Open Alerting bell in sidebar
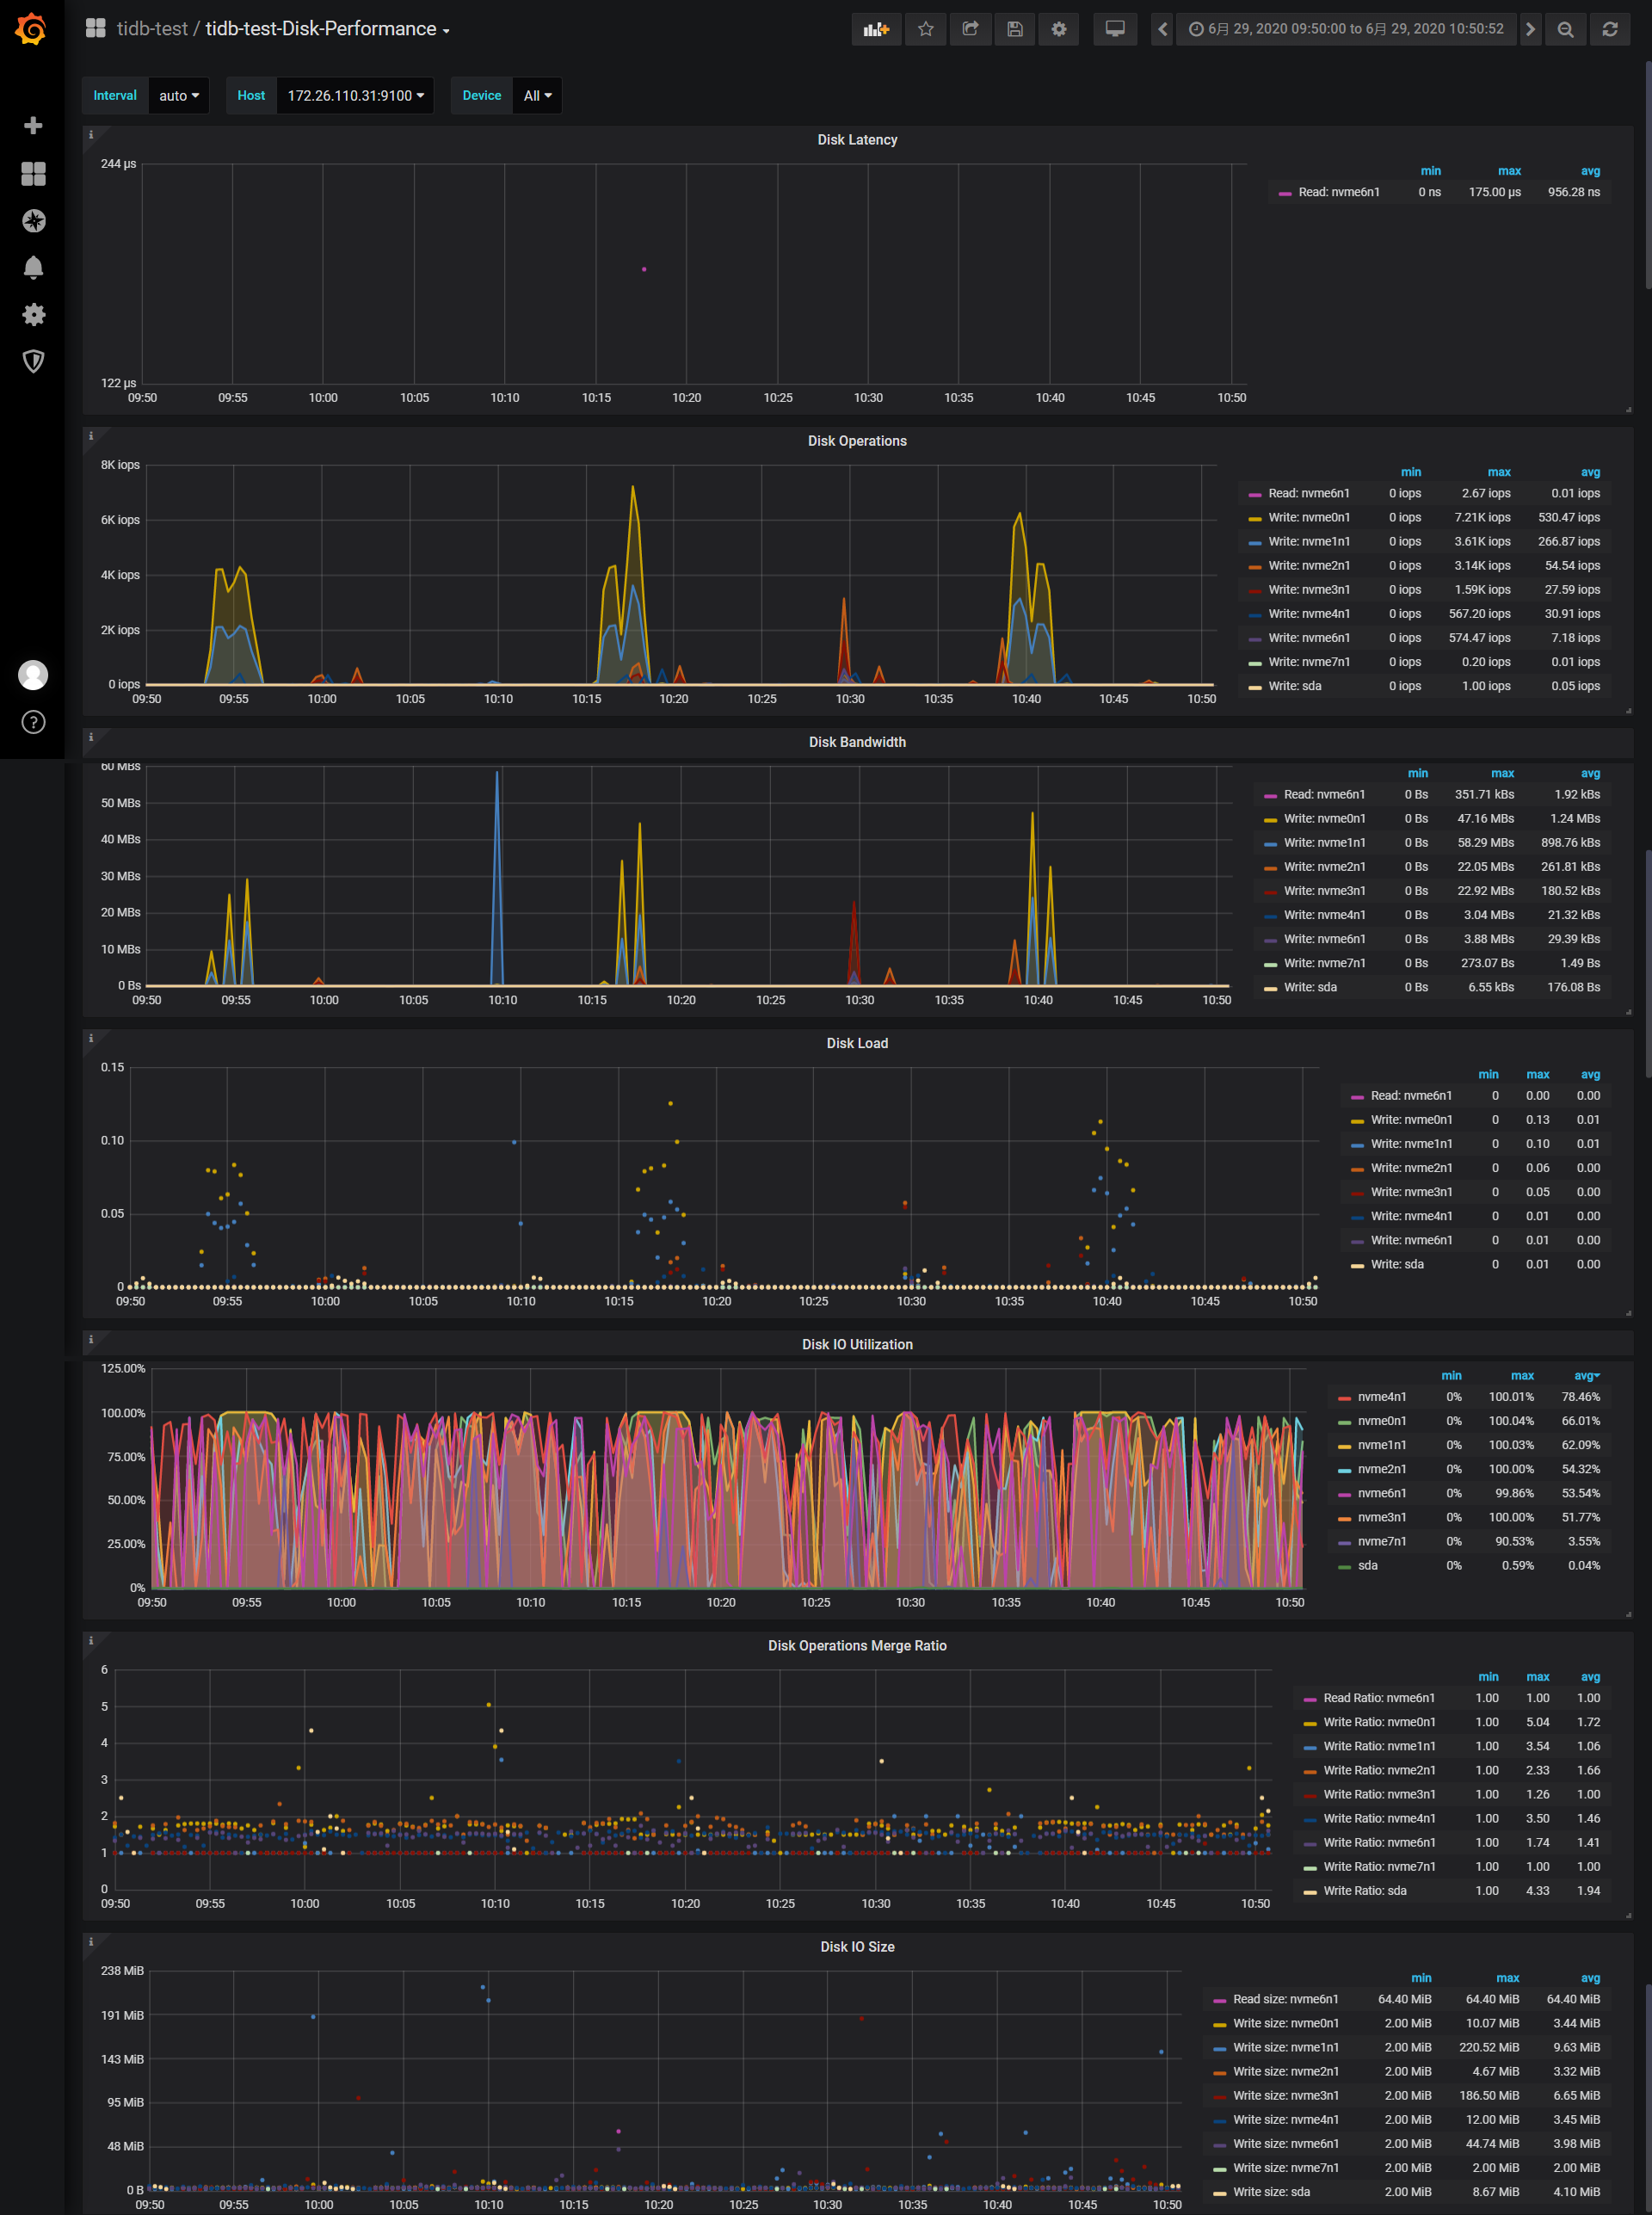The image size is (1652, 2215). point(33,267)
